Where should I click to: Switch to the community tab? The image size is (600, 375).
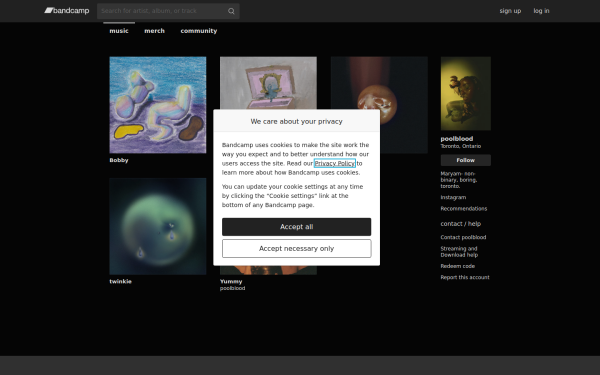199,31
